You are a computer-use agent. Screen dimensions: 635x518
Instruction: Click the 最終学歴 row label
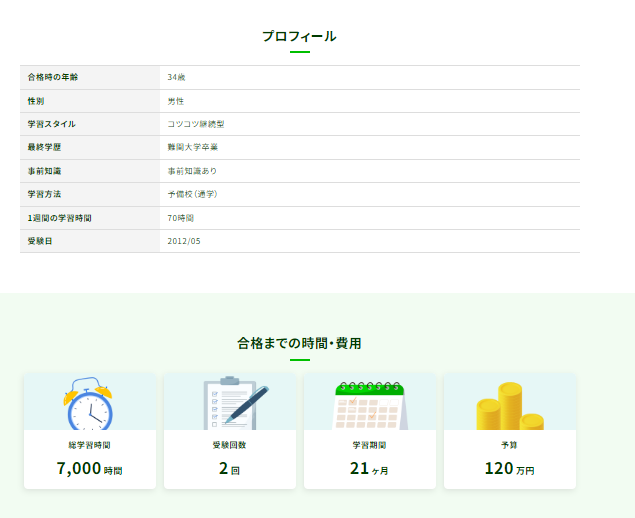44,147
